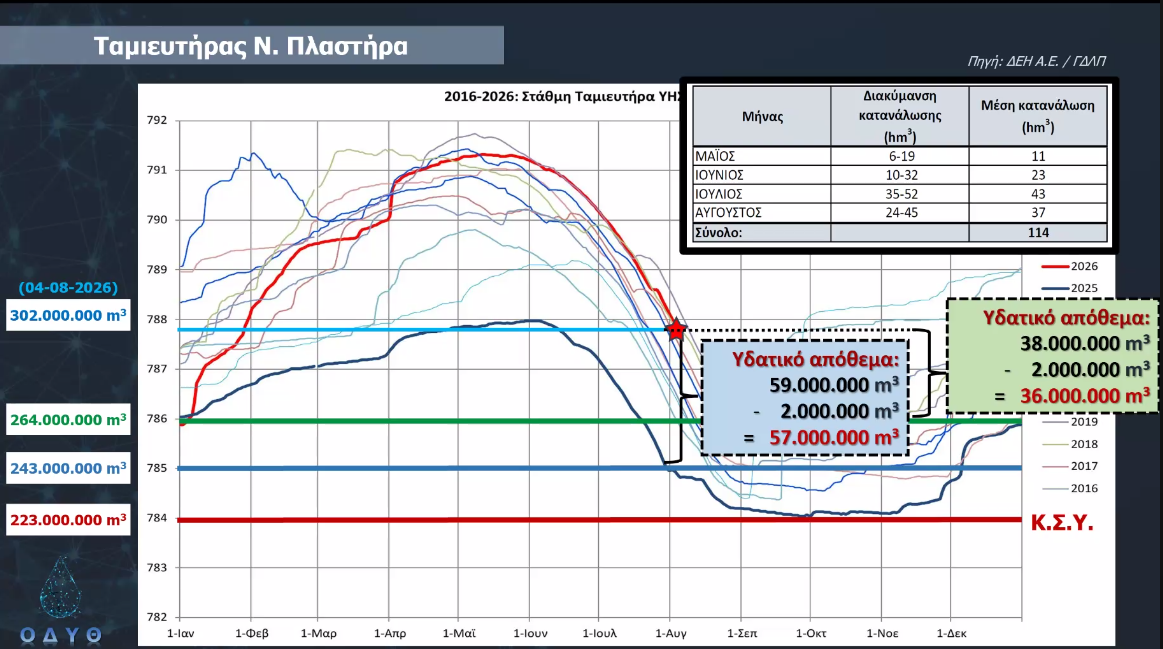Screen dimensions: 1163x649
Task: Click the 2019 legend entry
Action: click(1070, 421)
